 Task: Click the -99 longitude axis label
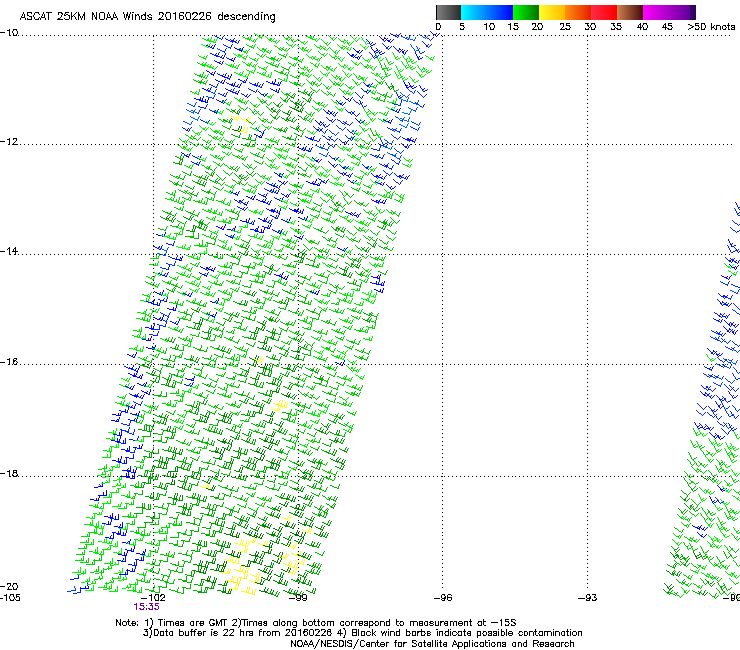(298, 598)
